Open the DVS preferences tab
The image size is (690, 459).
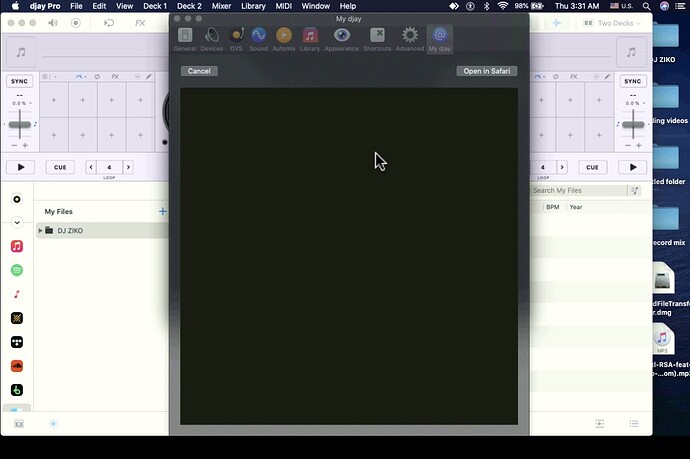click(x=236, y=40)
